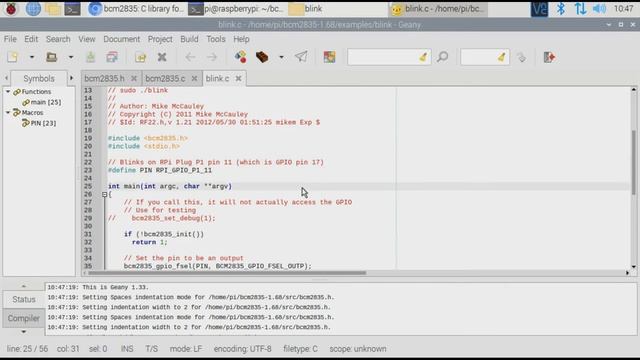Click the Bluetooth tray icon
Image resolution: width=640 pixels, height=360 pixels.
point(561,9)
